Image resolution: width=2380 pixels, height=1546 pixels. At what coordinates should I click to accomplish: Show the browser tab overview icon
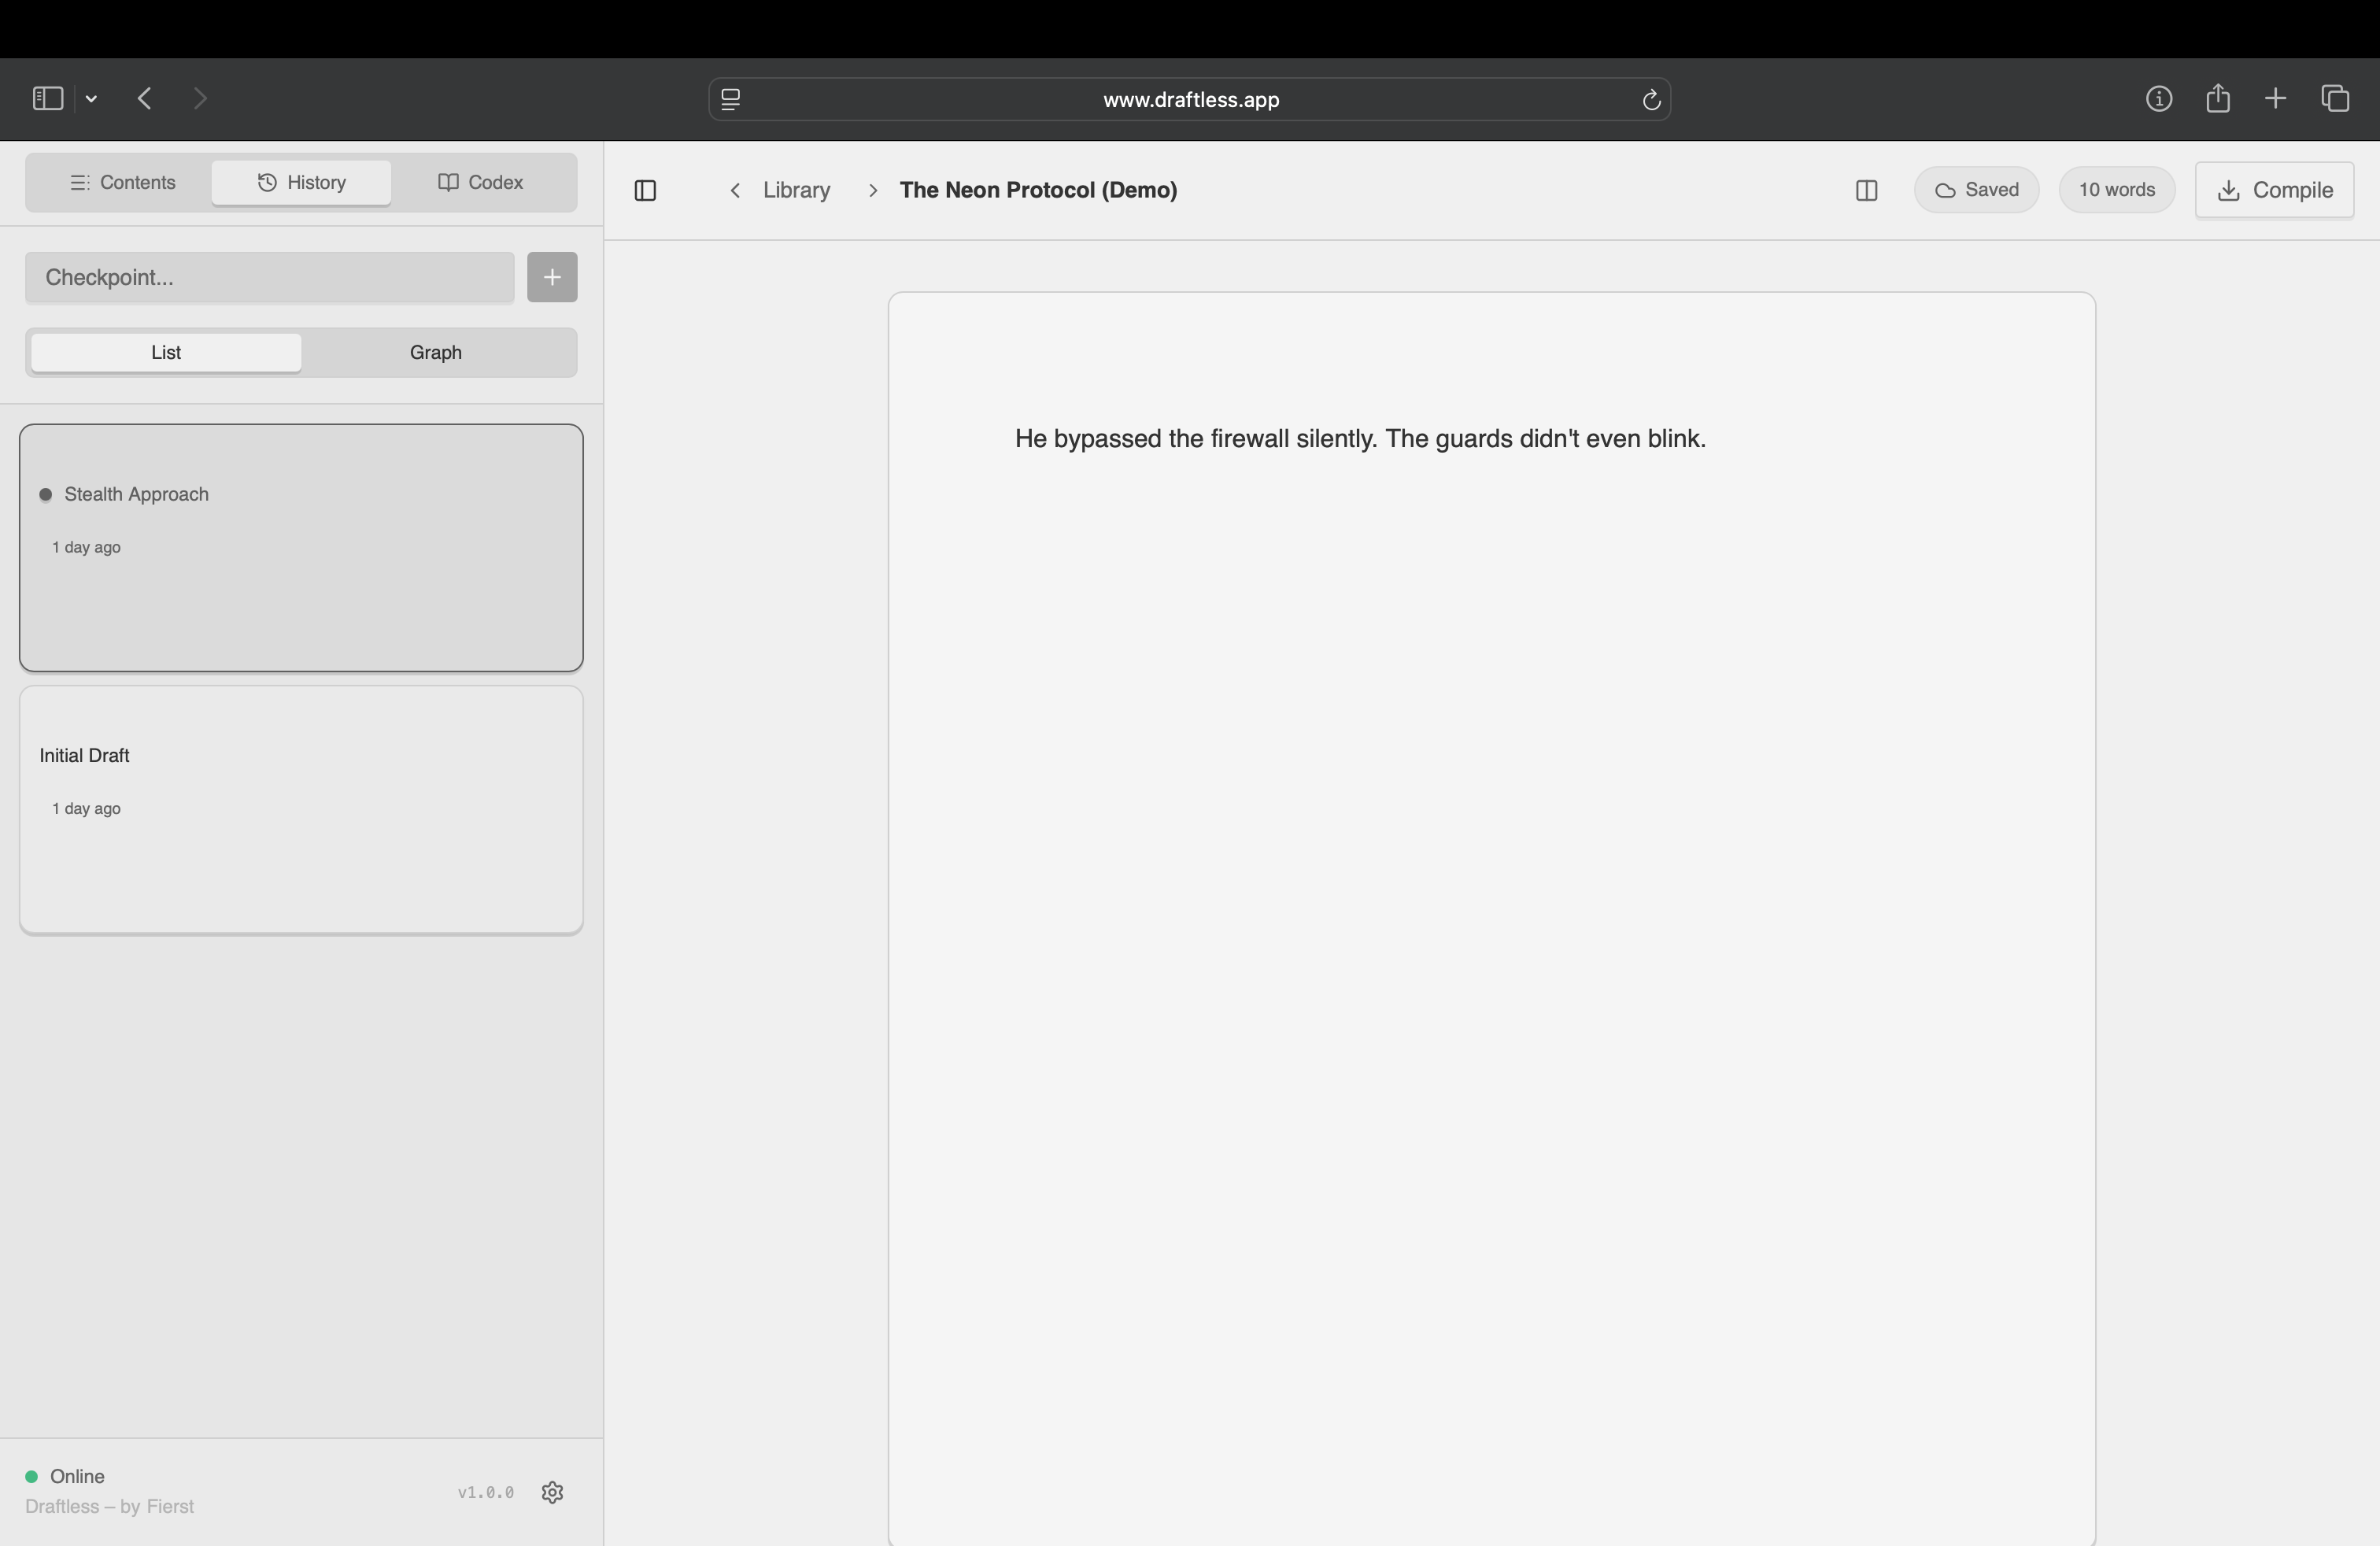click(2335, 98)
